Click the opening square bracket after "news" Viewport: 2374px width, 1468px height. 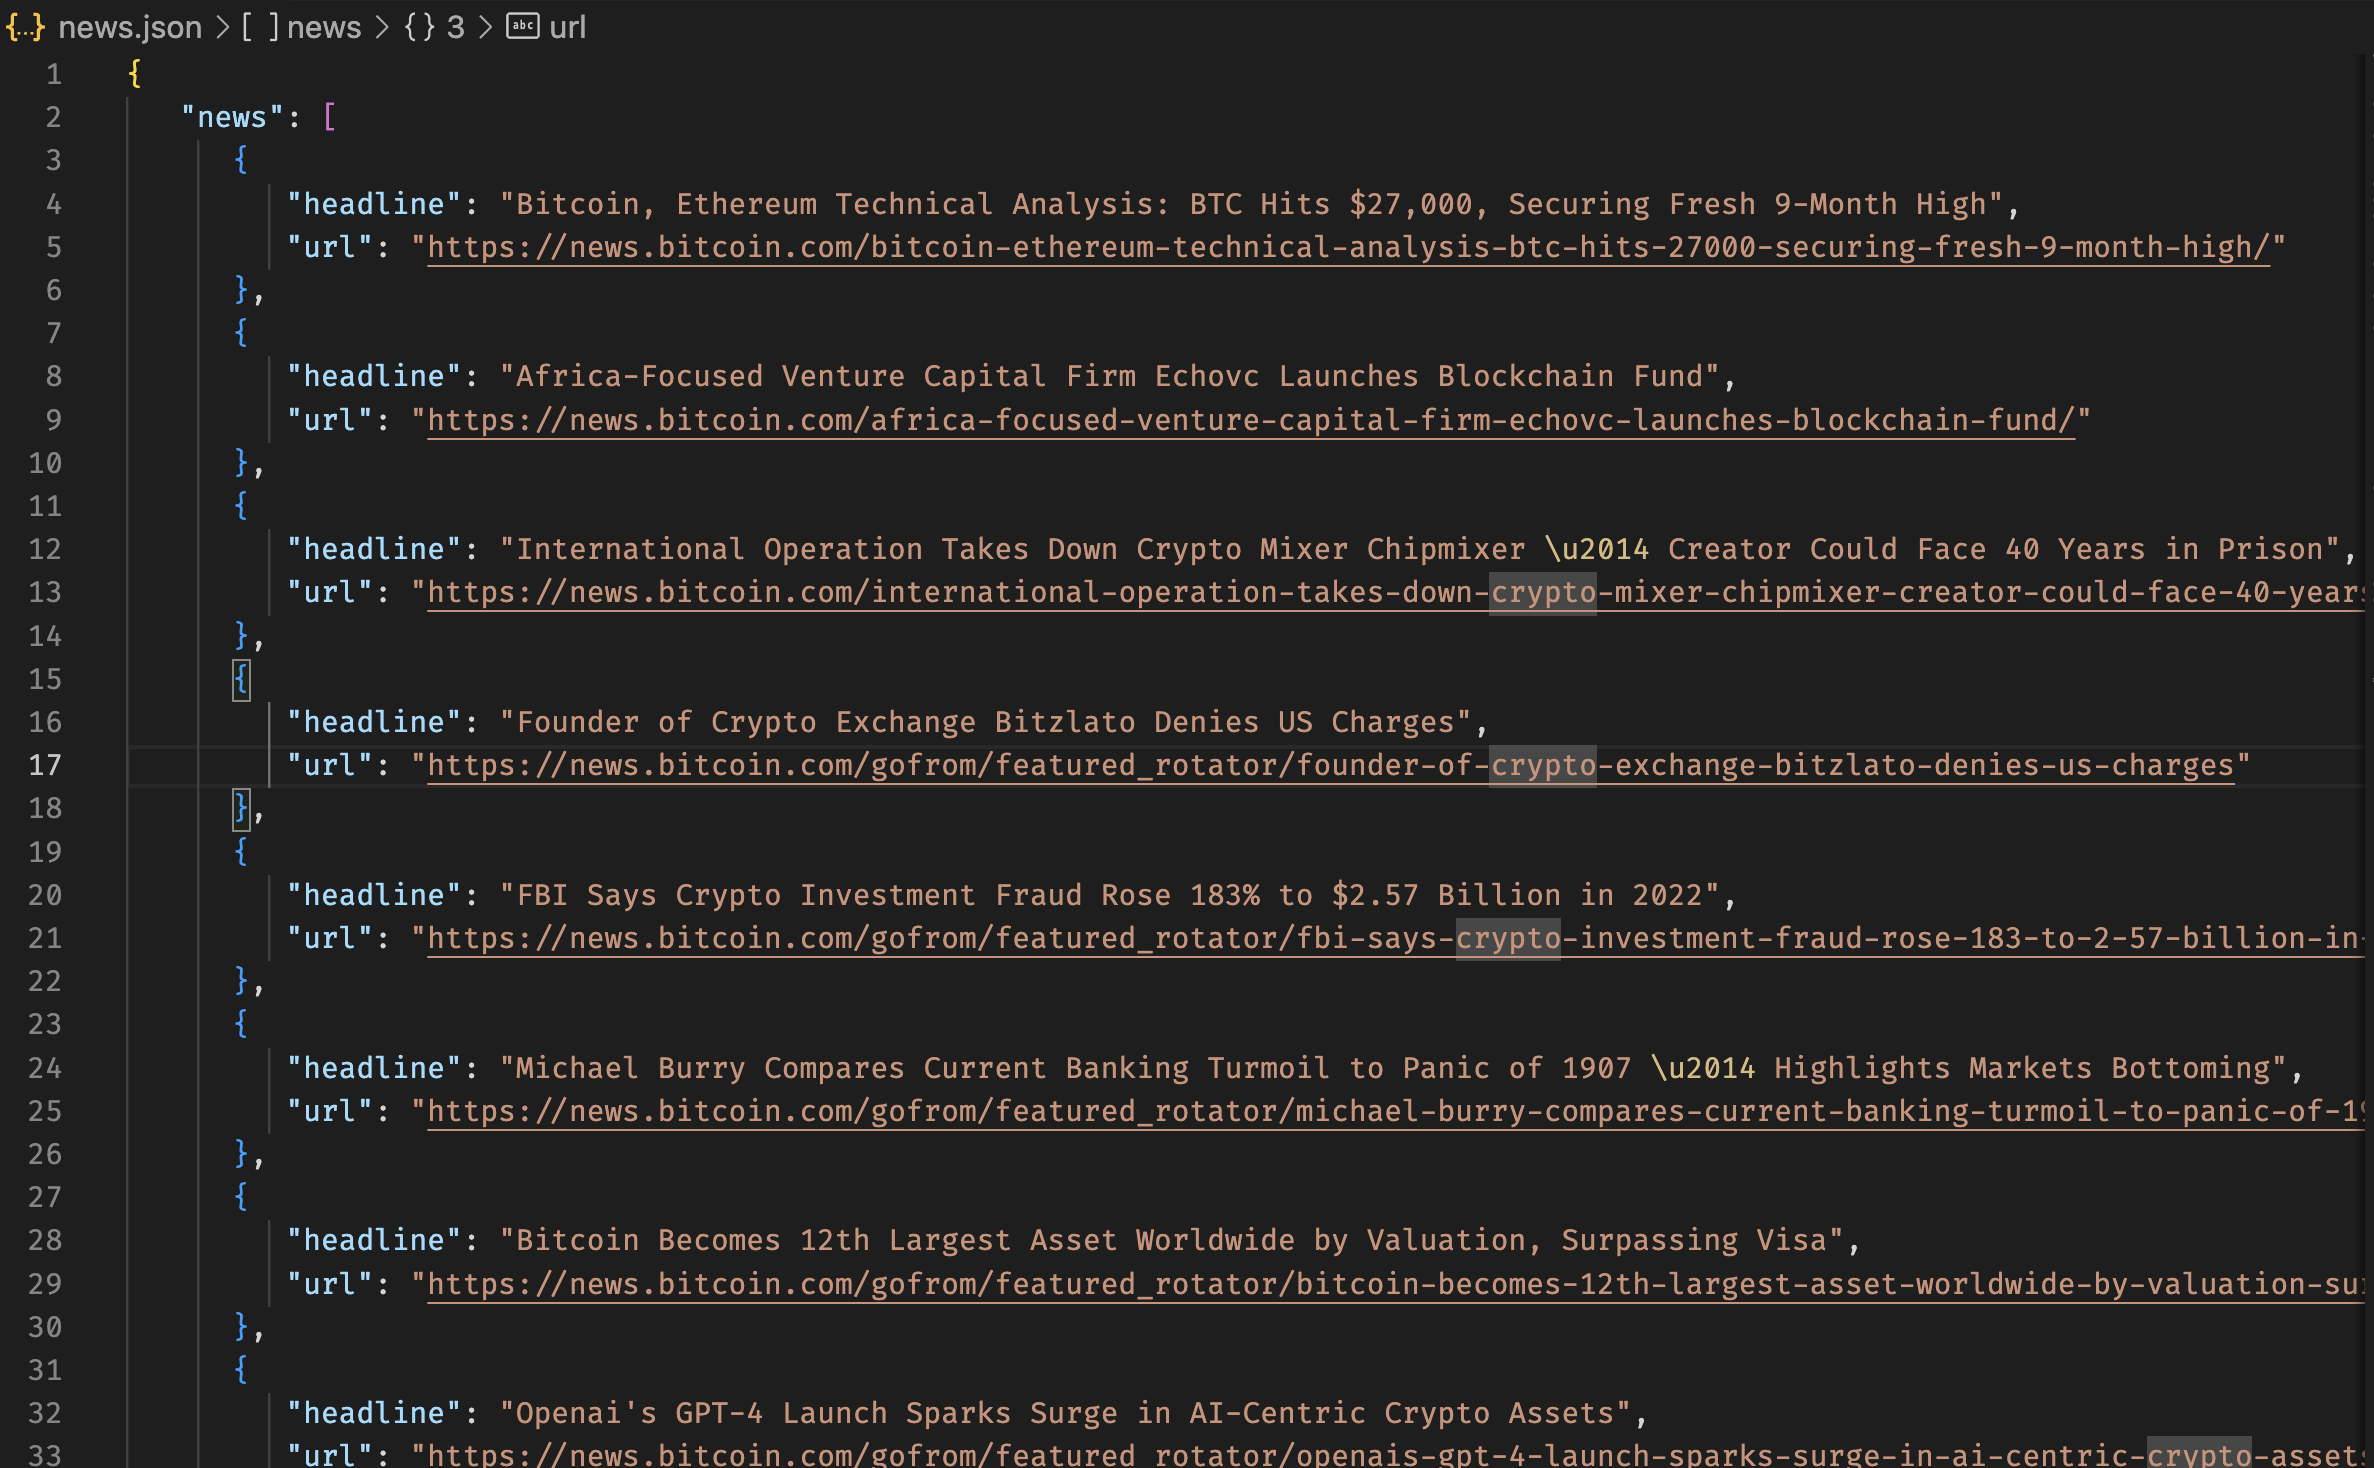[x=329, y=118]
